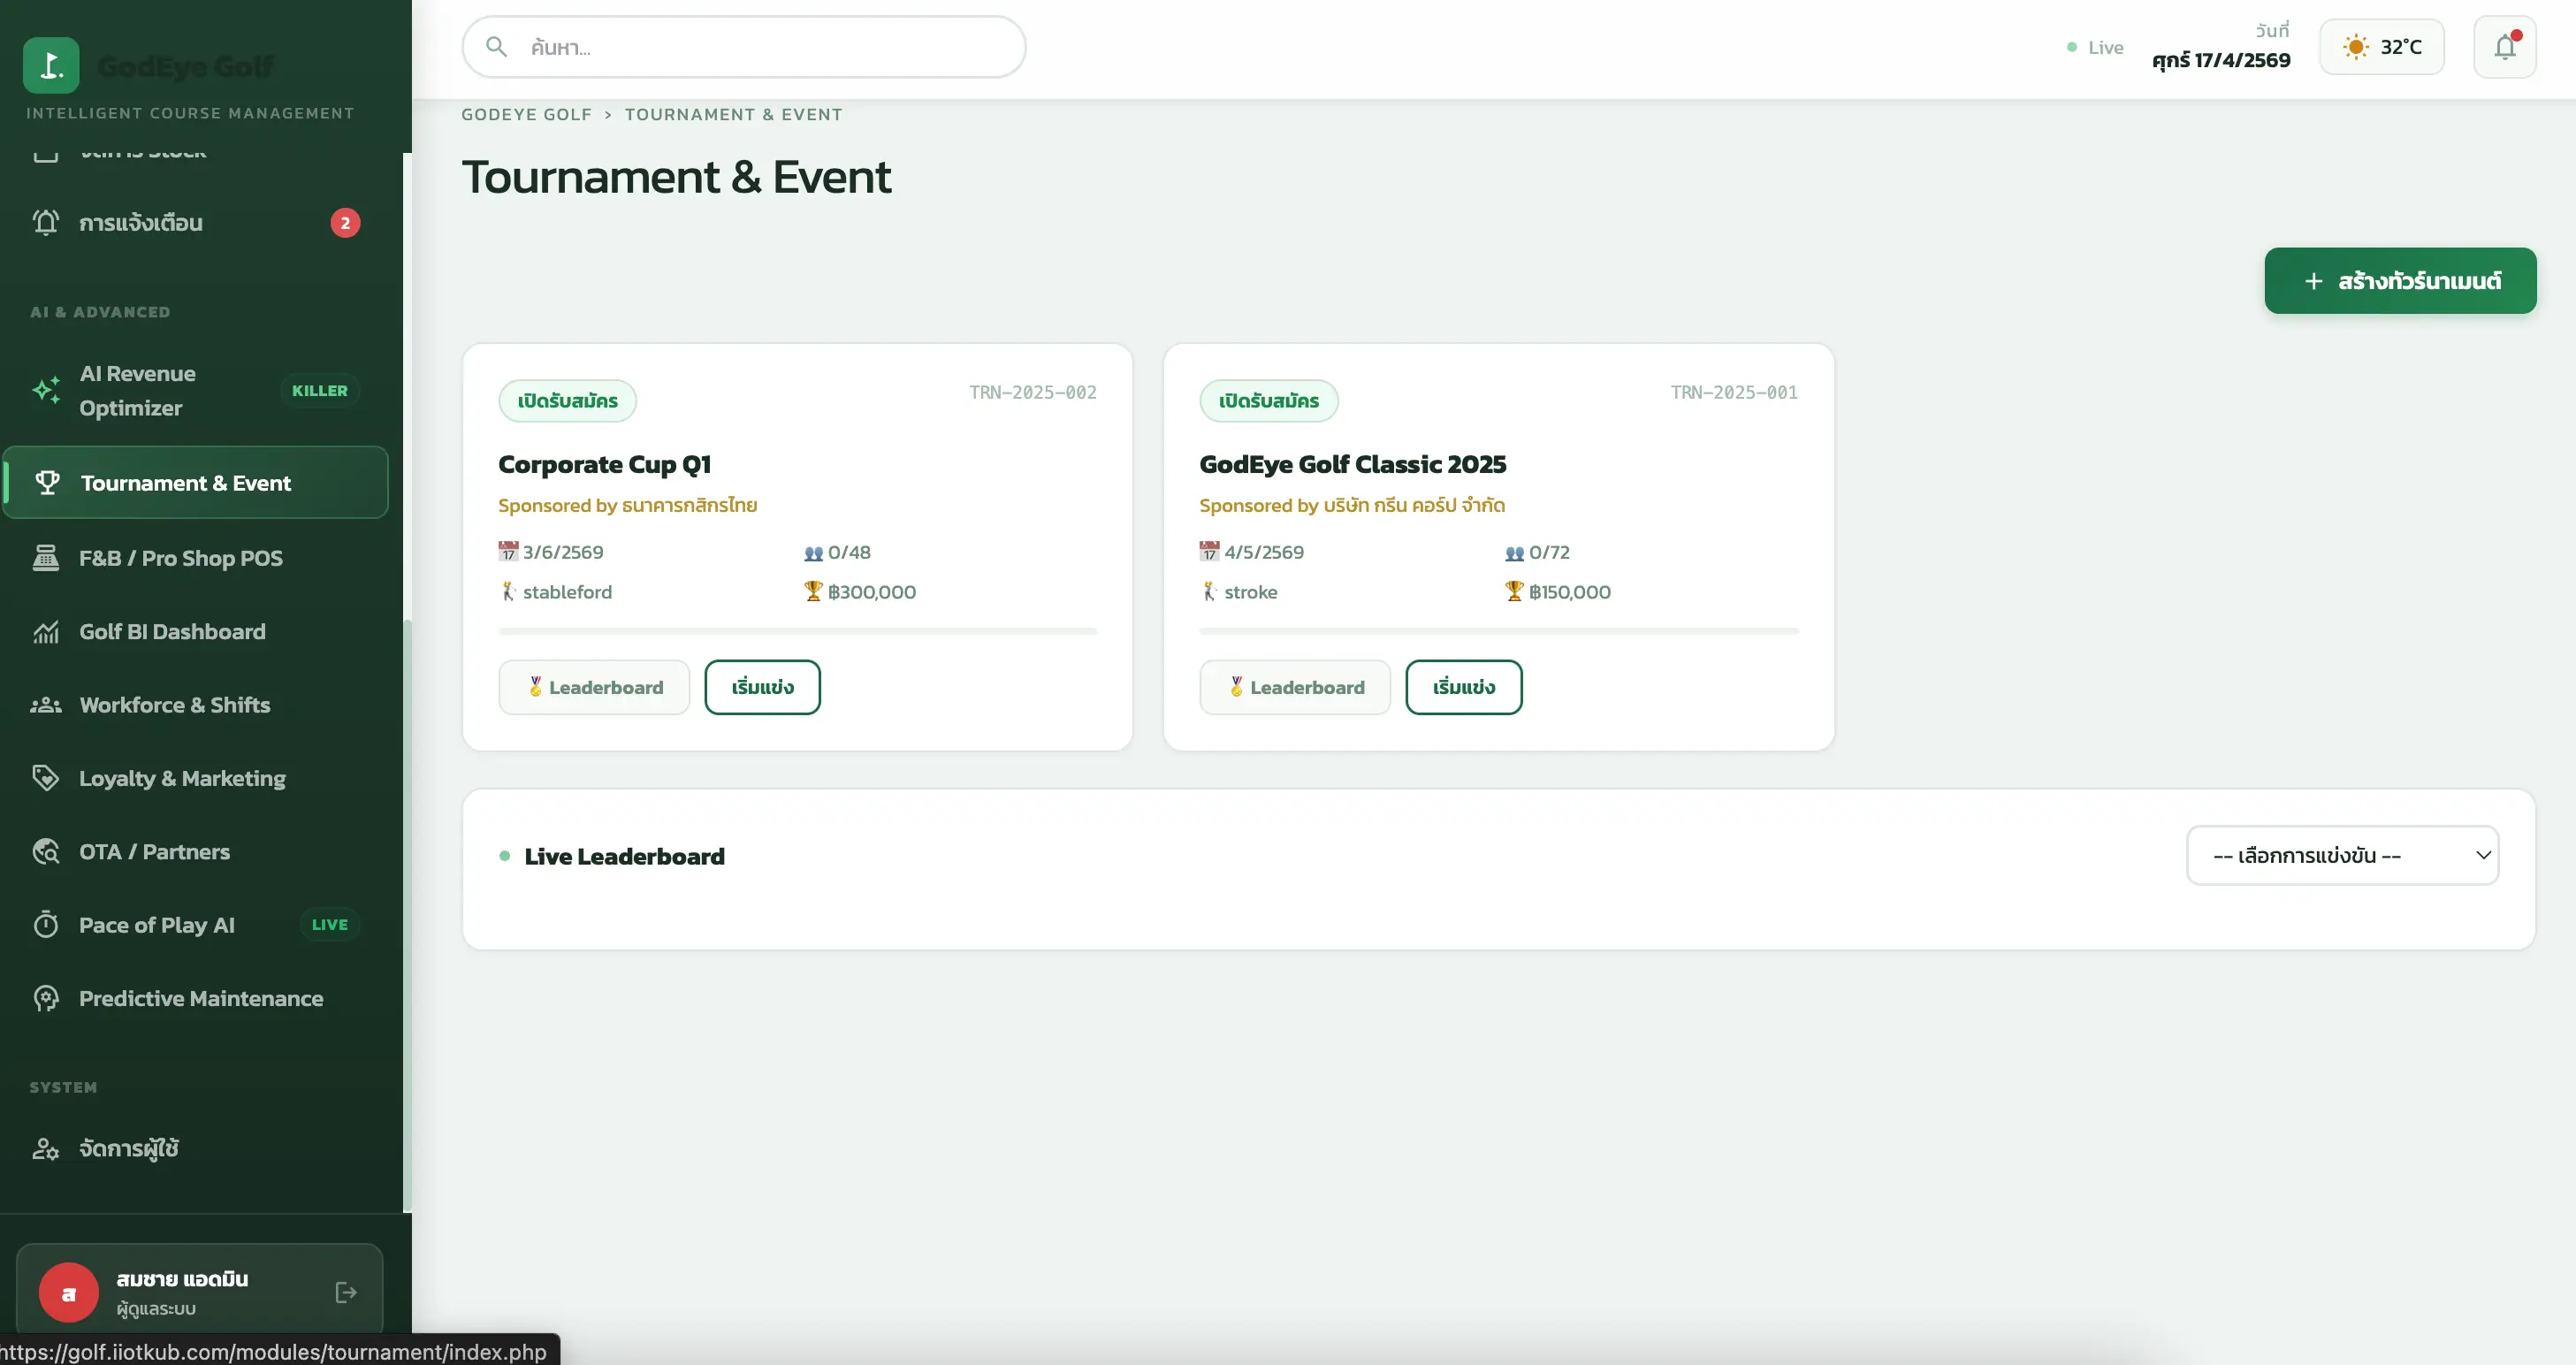Click the GODEYE GOLF breadcrumb link
The image size is (2576, 1365).
click(526, 114)
